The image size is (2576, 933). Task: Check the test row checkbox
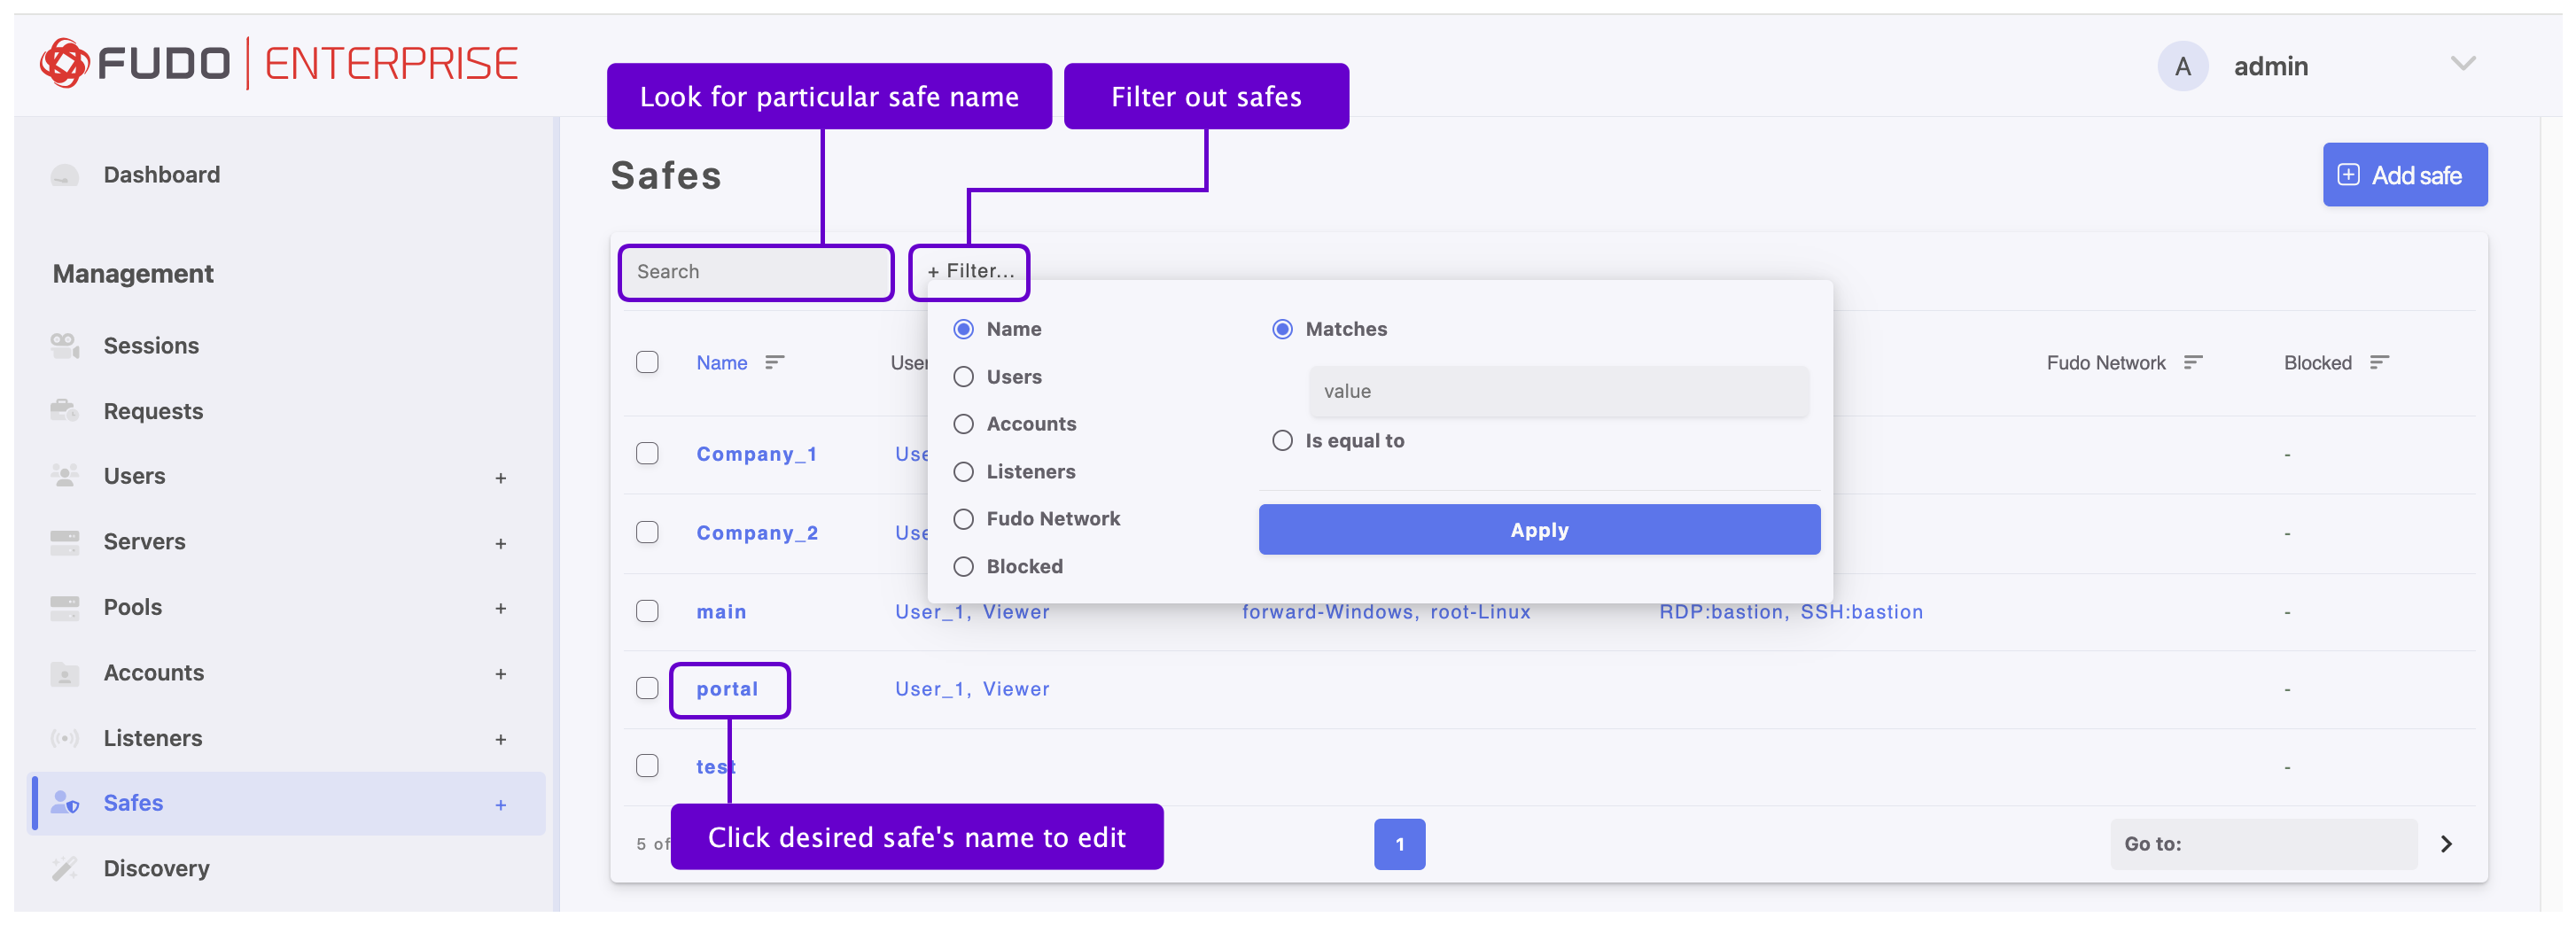[x=647, y=766]
